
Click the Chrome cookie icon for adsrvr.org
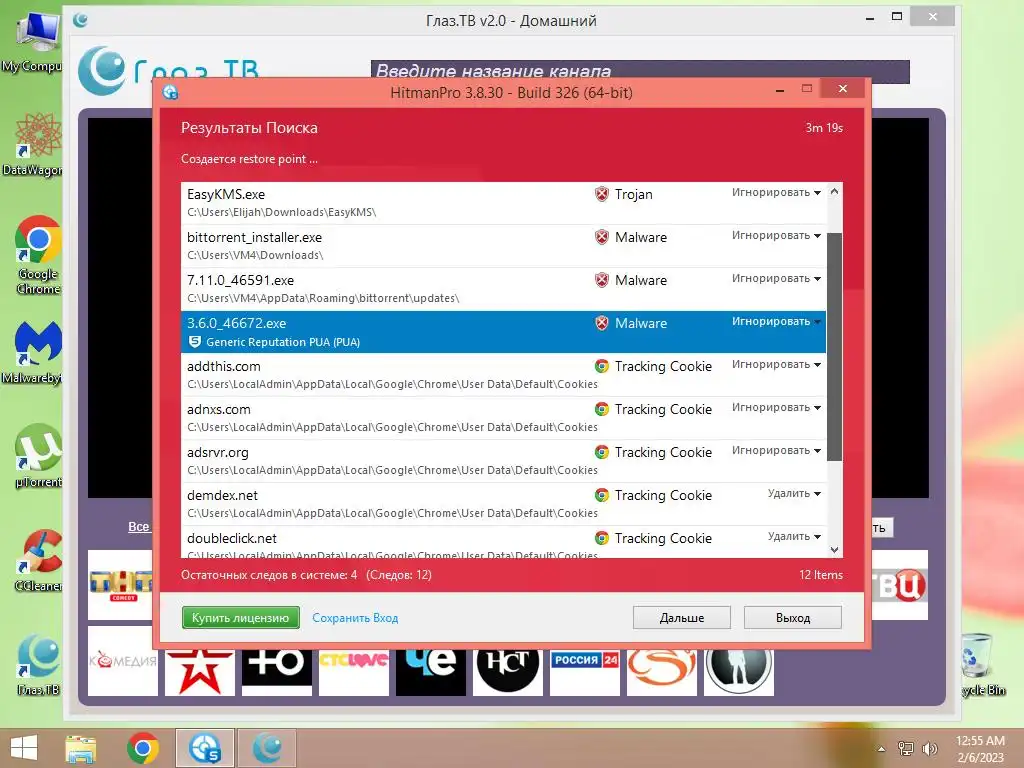(x=601, y=453)
